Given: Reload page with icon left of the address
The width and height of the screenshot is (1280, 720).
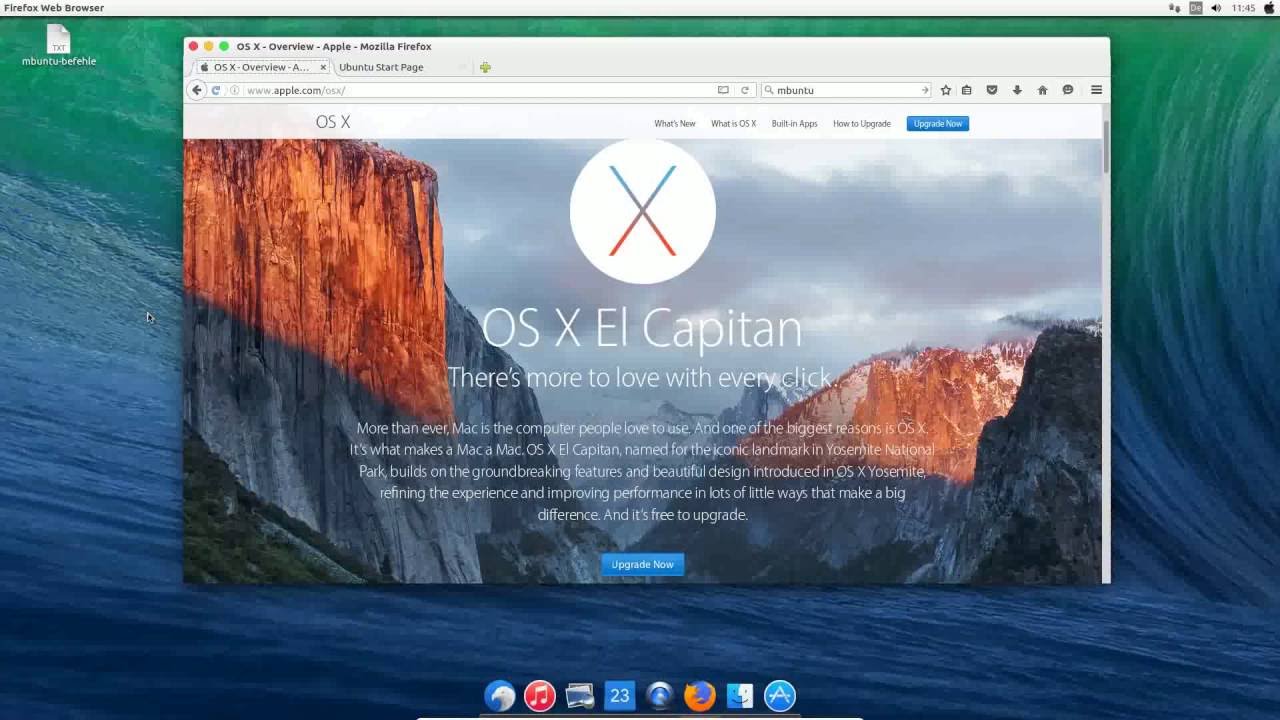Looking at the screenshot, I should click(x=215, y=90).
